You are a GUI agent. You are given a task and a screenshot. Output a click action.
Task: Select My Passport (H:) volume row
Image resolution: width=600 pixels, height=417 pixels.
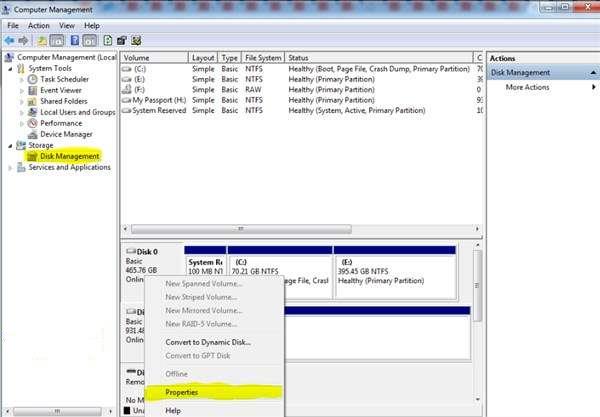click(153, 100)
